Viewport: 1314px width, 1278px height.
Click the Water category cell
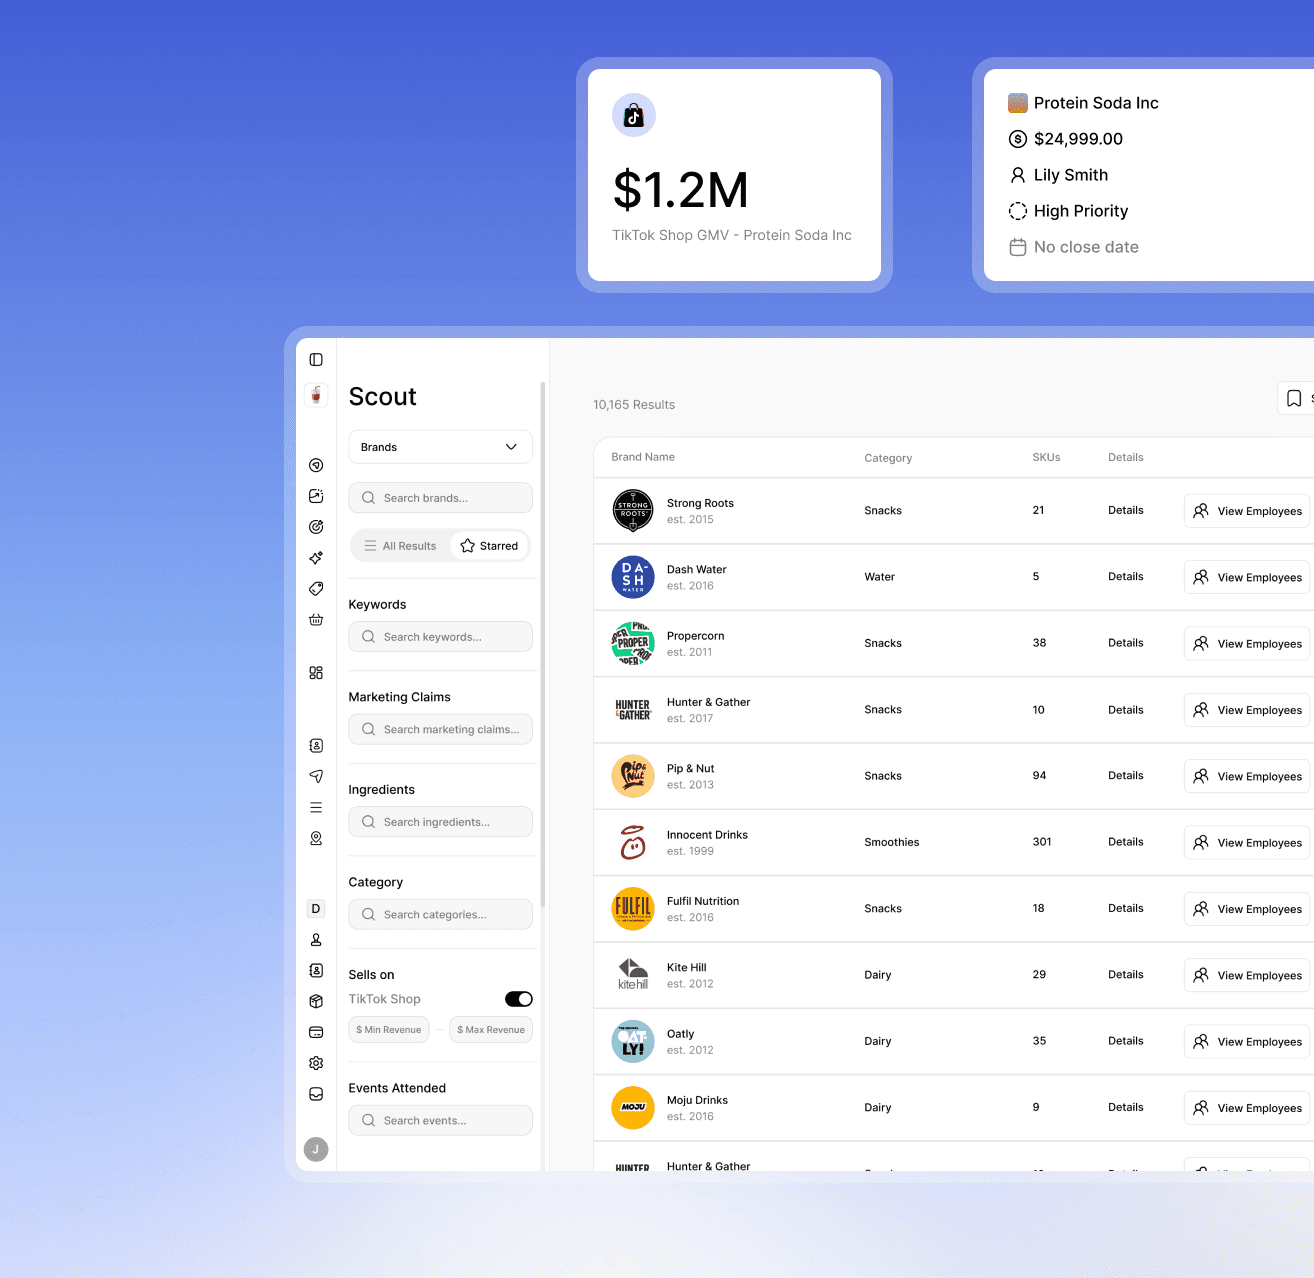(x=879, y=577)
